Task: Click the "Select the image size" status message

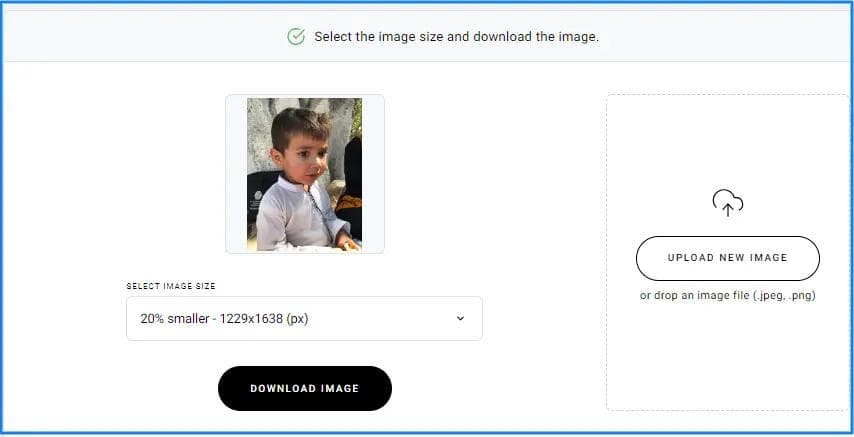Action: (456, 37)
